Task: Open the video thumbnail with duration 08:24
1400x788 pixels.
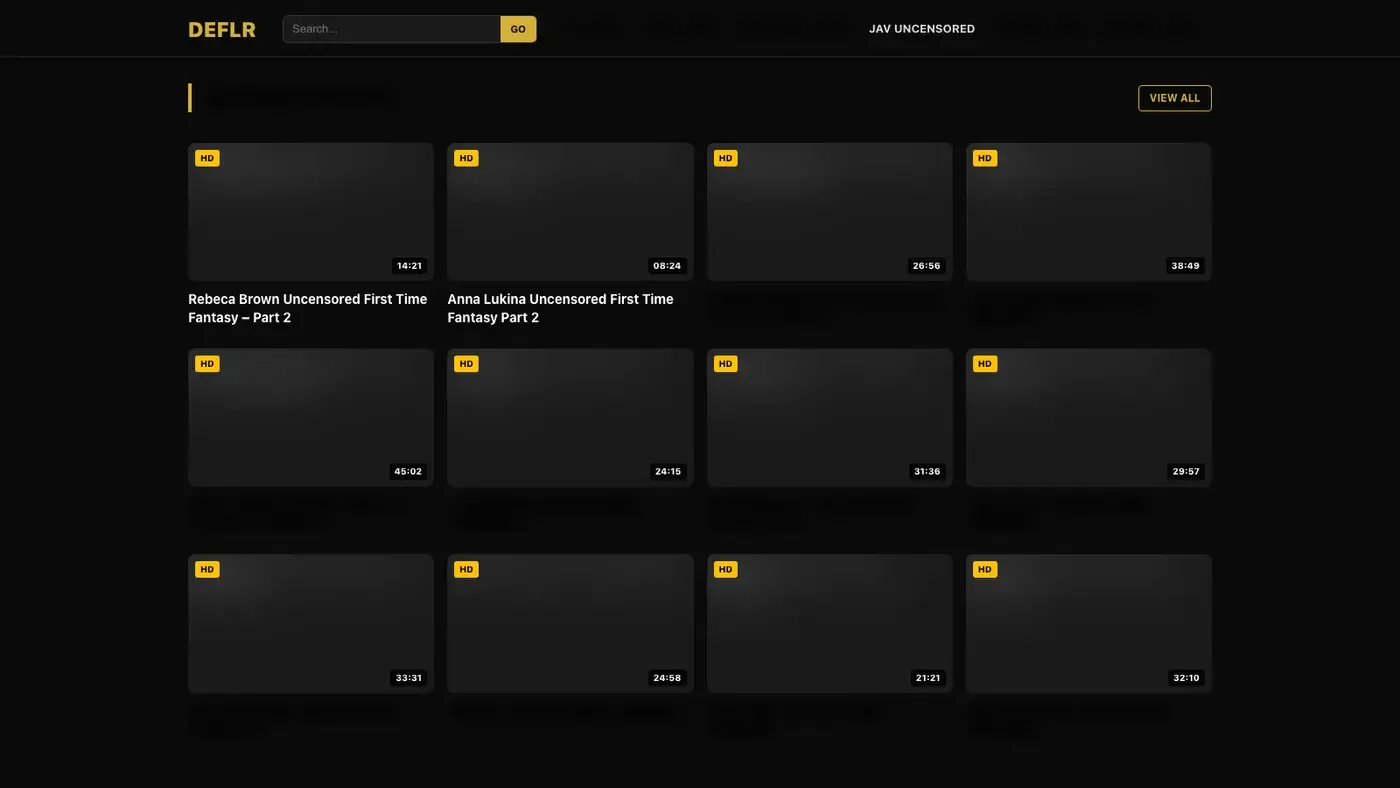Action: 570,212
